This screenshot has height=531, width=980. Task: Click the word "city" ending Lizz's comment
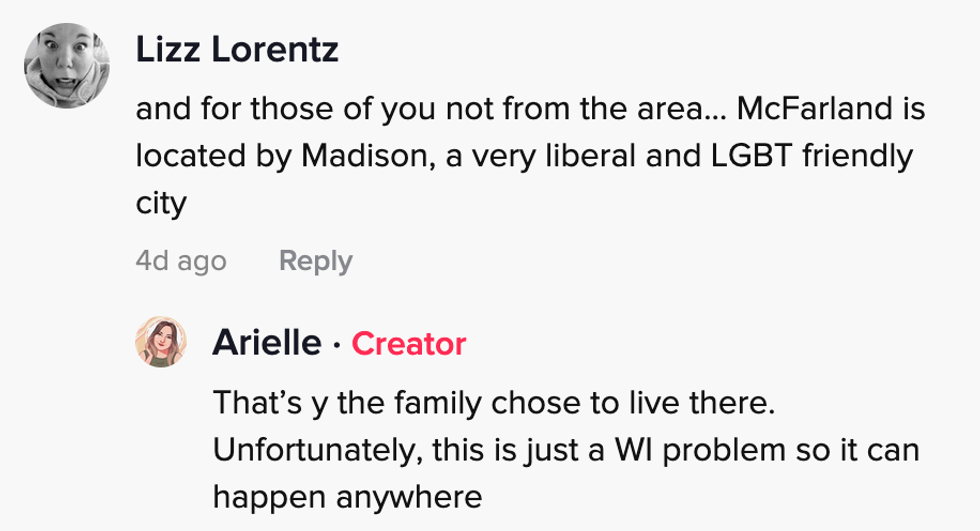coord(161,204)
